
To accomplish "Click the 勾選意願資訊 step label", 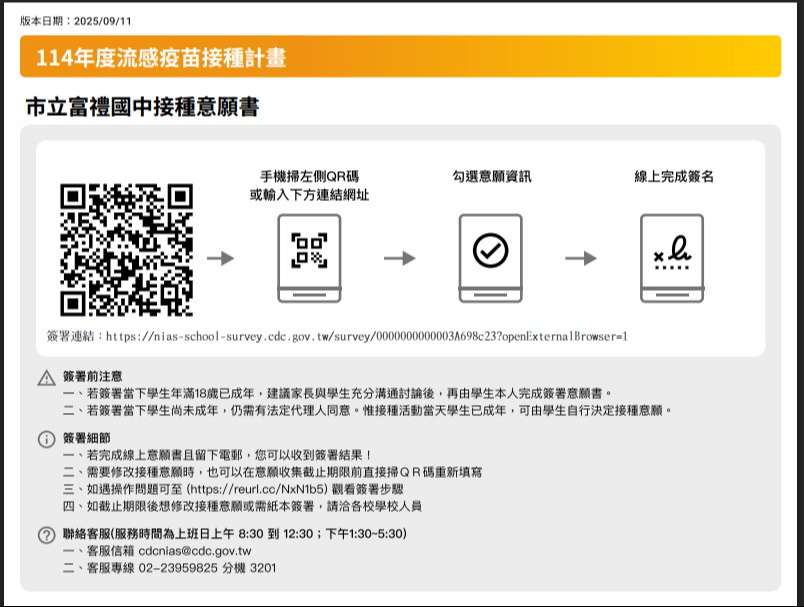I will (490, 177).
